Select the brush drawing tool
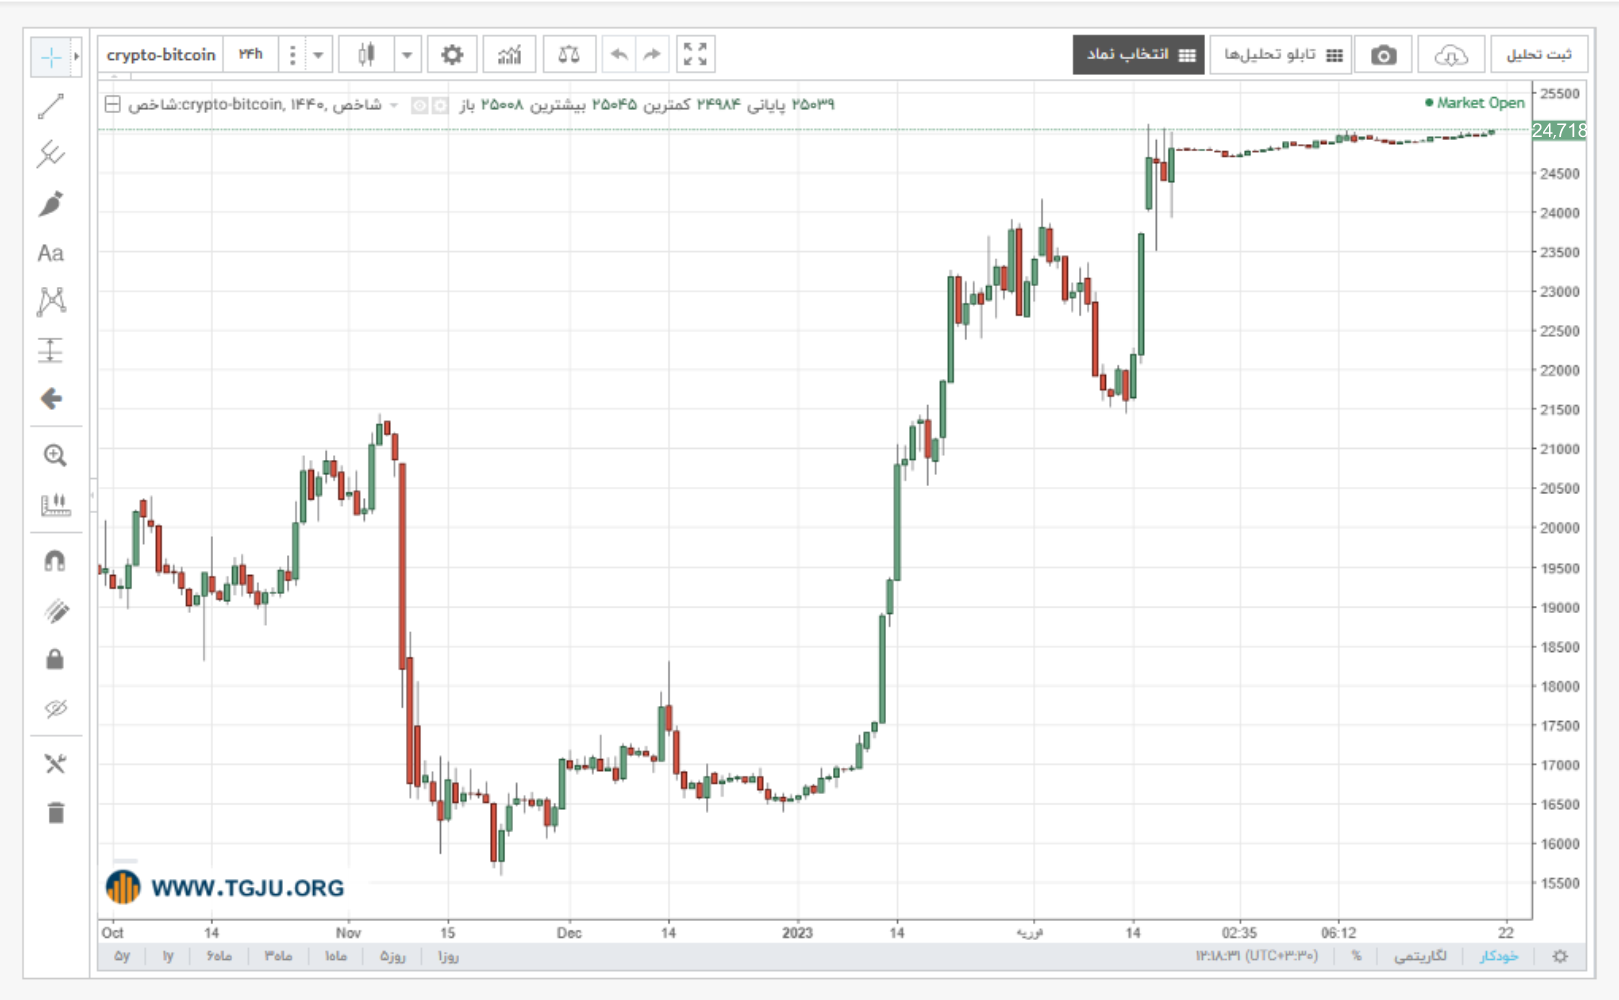The image size is (1619, 1000). [51, 204]
